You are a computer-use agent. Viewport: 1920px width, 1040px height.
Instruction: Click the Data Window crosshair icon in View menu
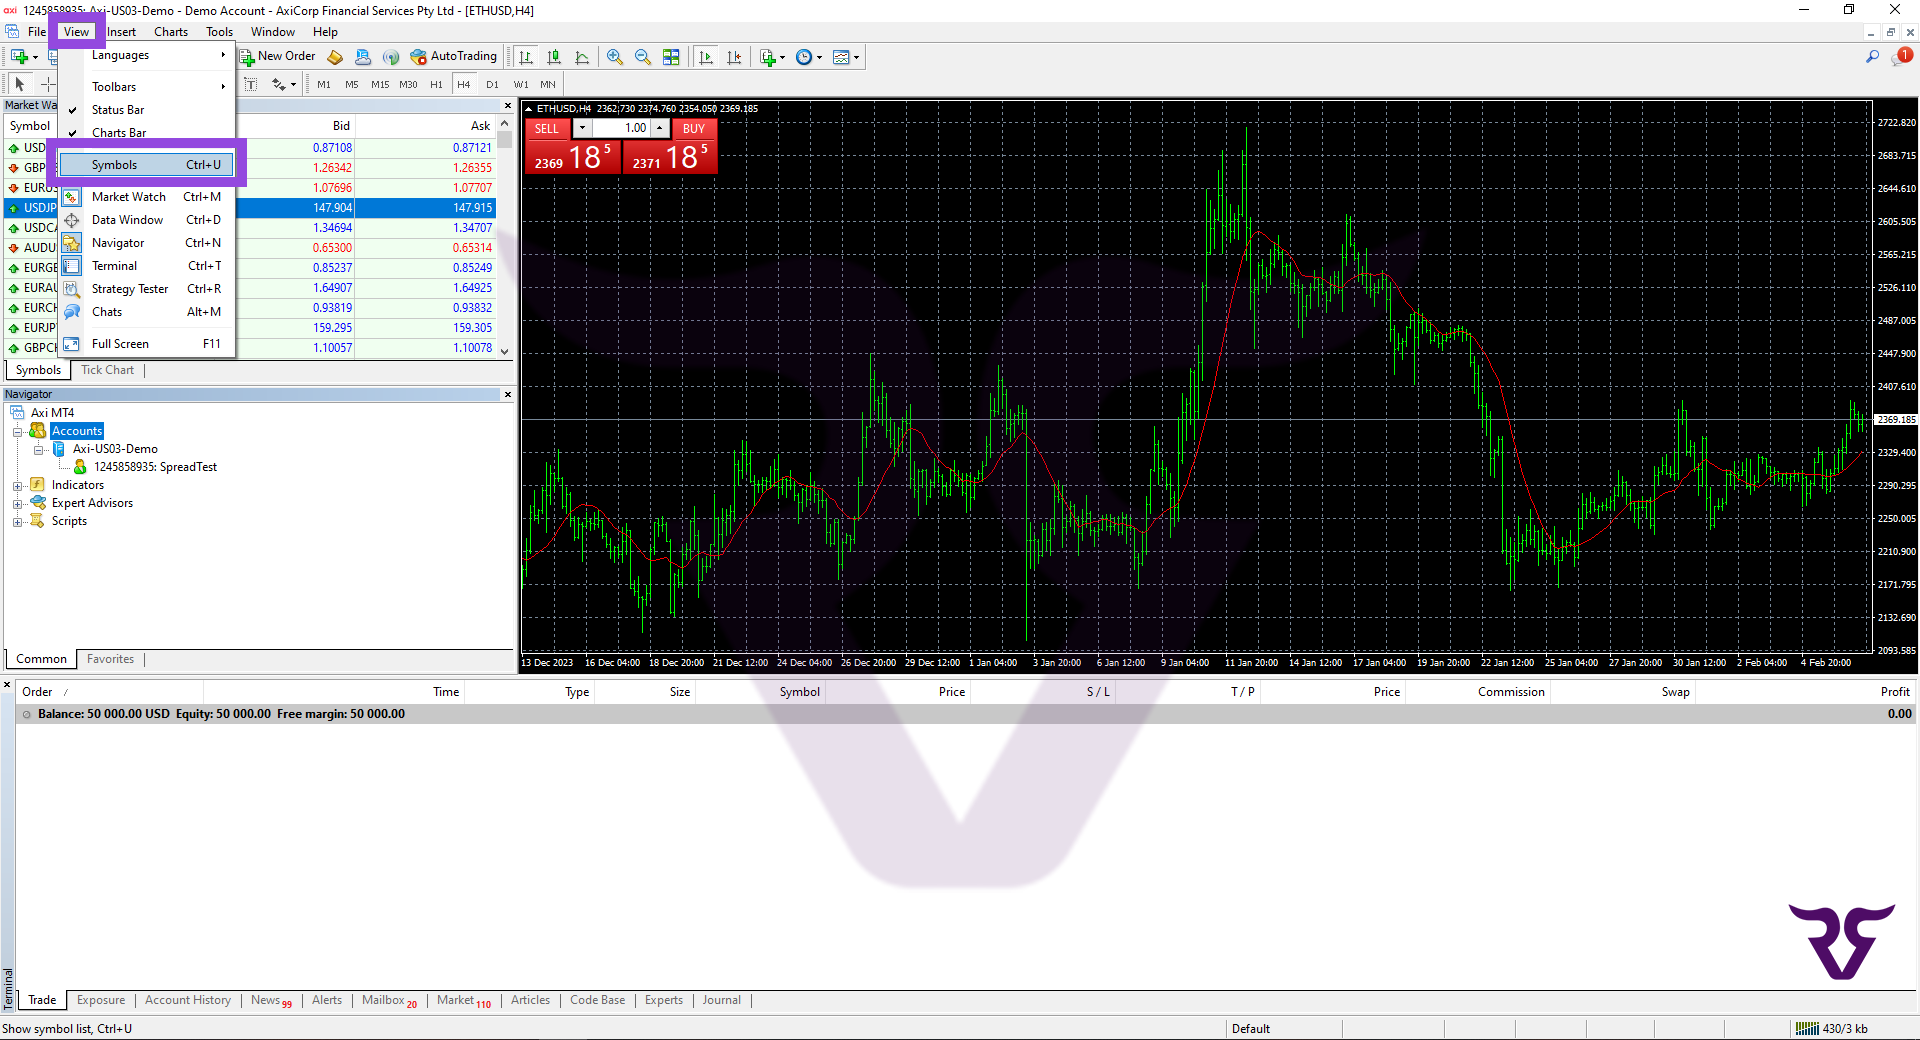pyautogui.click(x=72, y=220)
